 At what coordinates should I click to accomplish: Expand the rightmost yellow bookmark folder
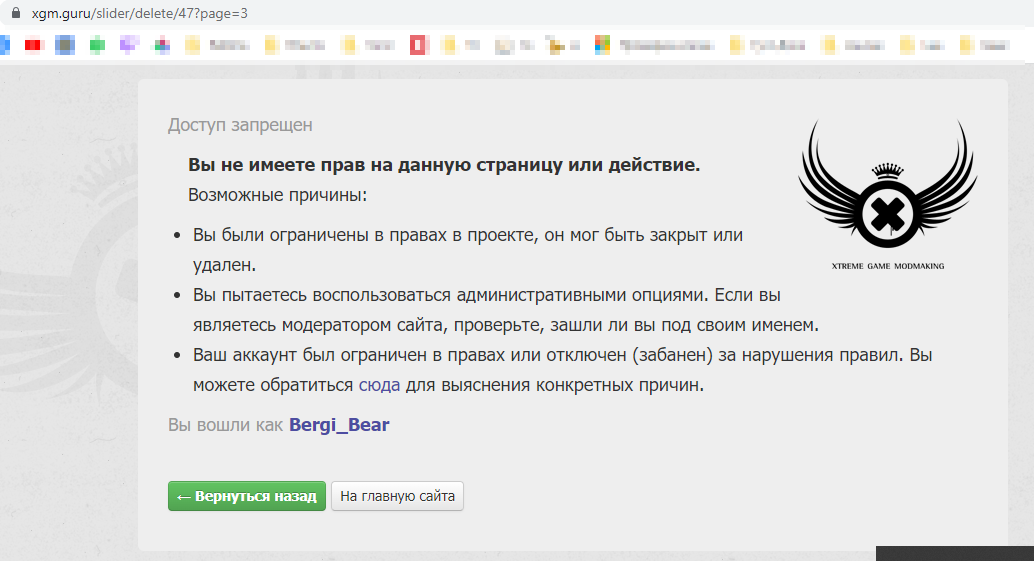coord(967,45)
